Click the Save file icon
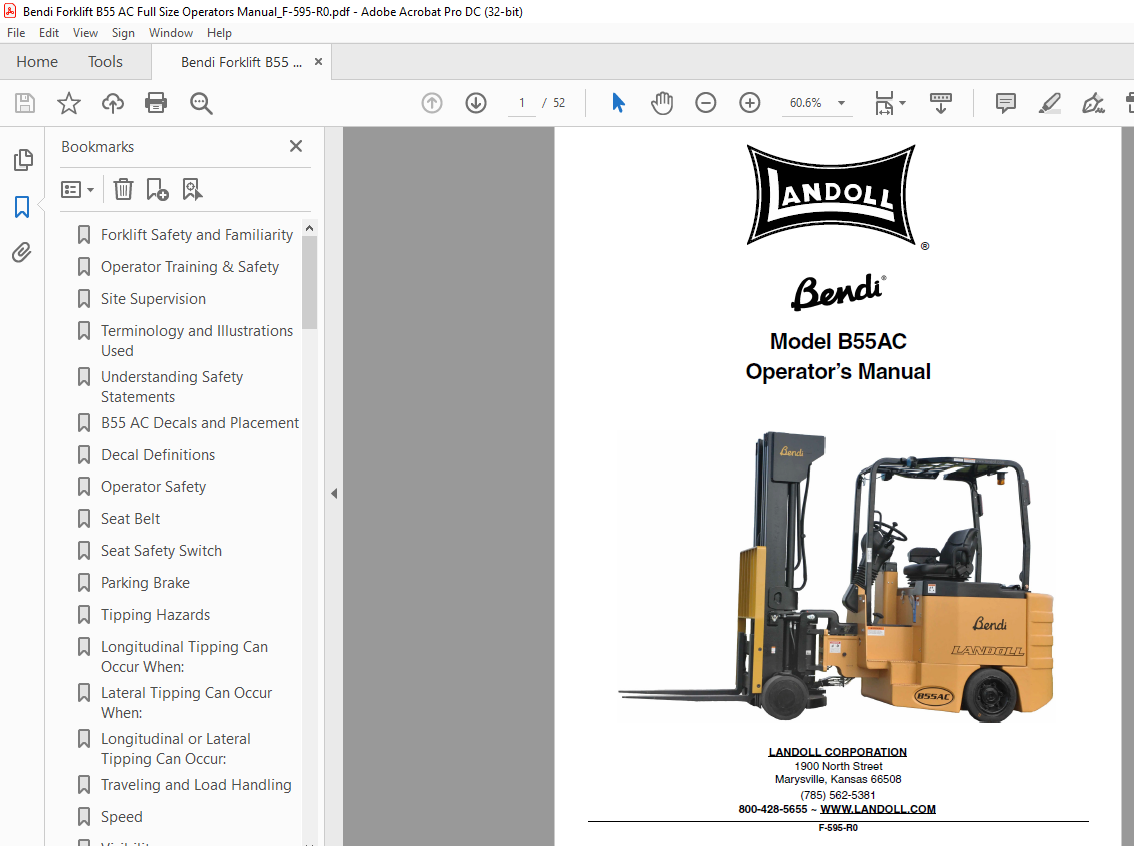Viewport: 1134px width, 846px height. pyautogui.click(x=25, y=103)
